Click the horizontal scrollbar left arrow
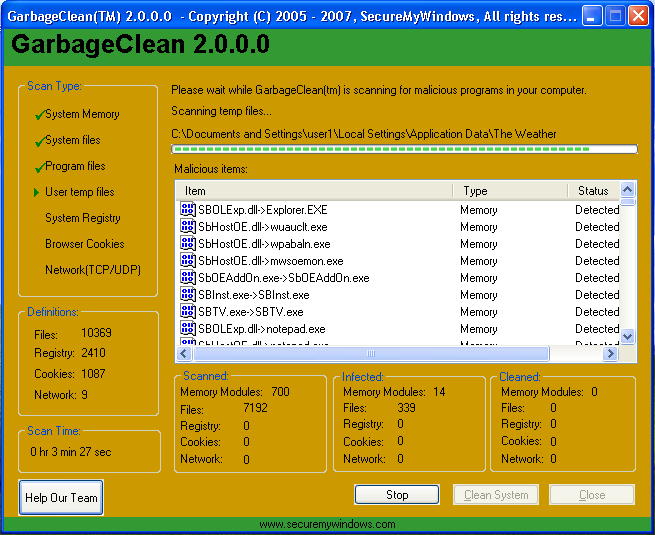 click(x=184, y=354)
